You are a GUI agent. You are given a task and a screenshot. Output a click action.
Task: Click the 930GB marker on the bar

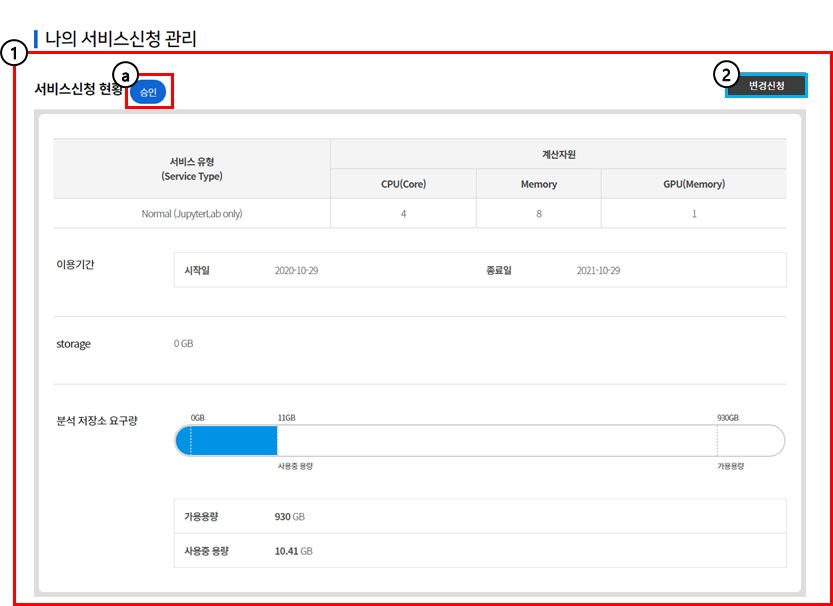point(728,418)
